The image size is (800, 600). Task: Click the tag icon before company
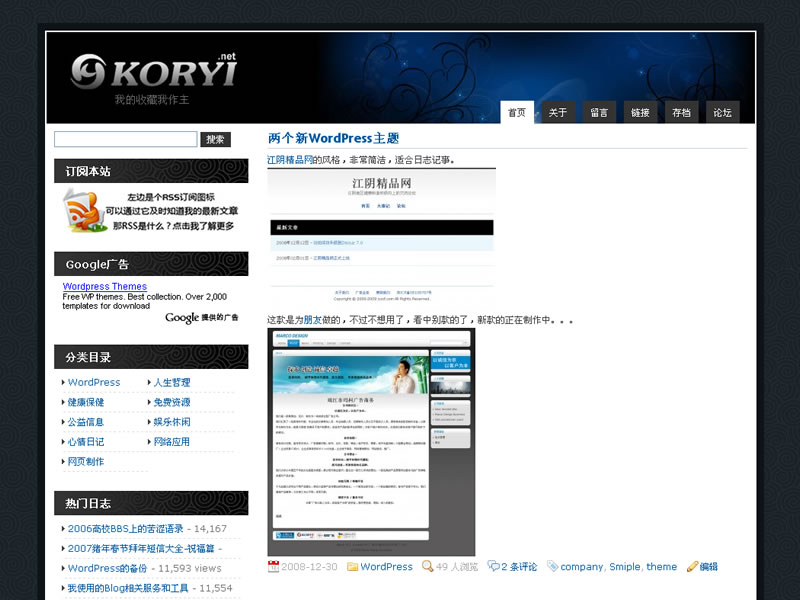[x=552, y=566]
